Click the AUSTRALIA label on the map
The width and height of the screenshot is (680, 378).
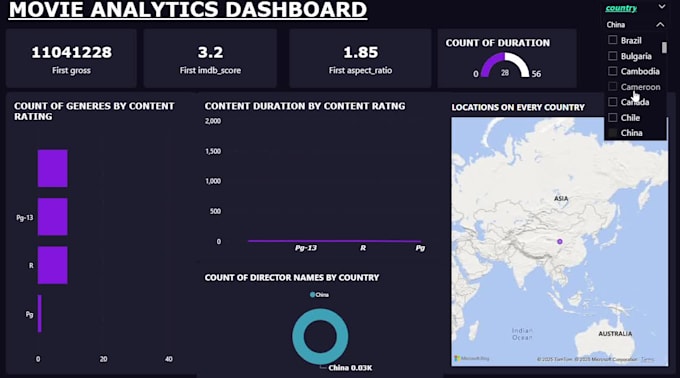point(615,334)
